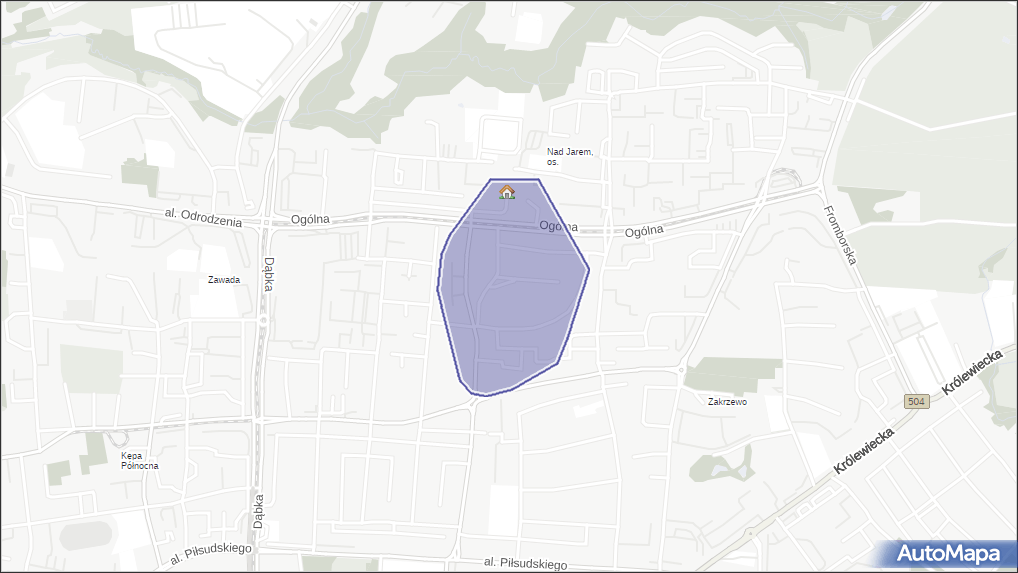Select Ogólna label nearest Fromborska street

tap(645, 231)
